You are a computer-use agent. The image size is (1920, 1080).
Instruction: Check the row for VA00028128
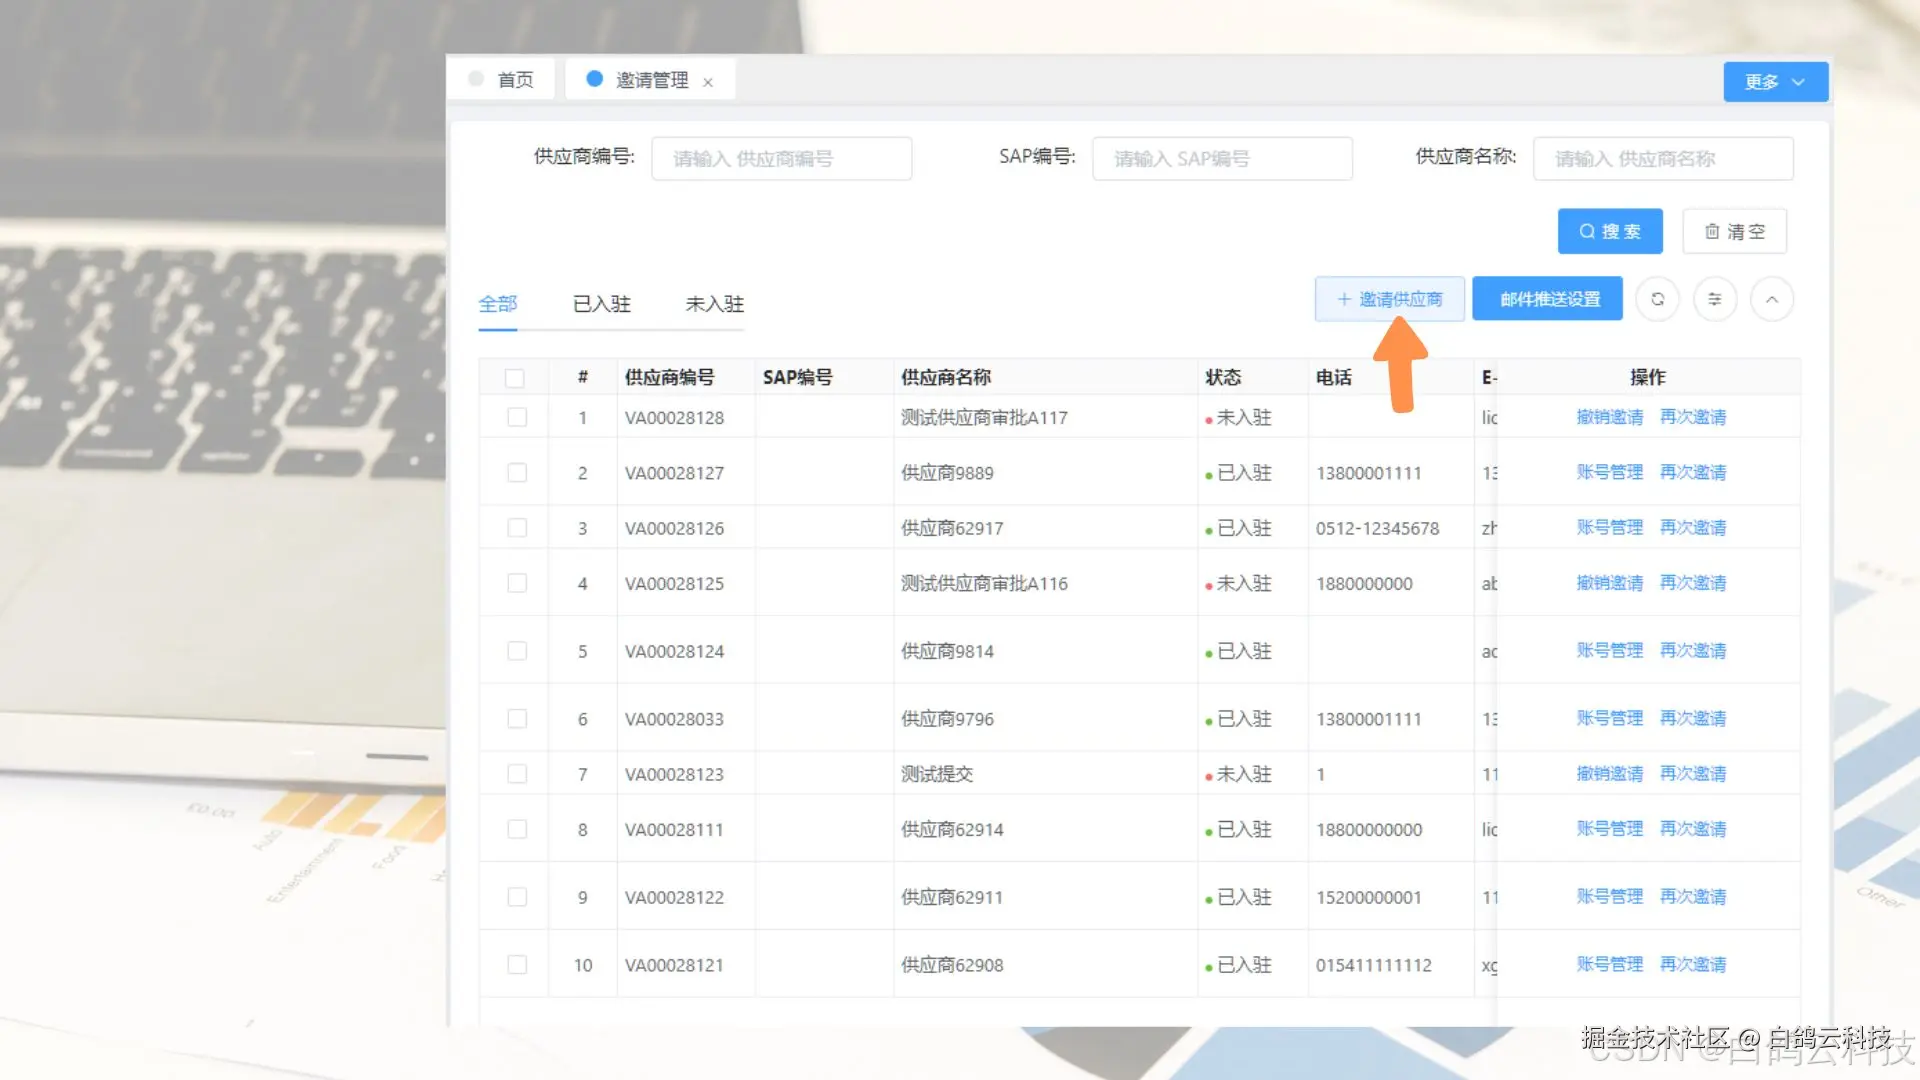(x=517, y=417)
